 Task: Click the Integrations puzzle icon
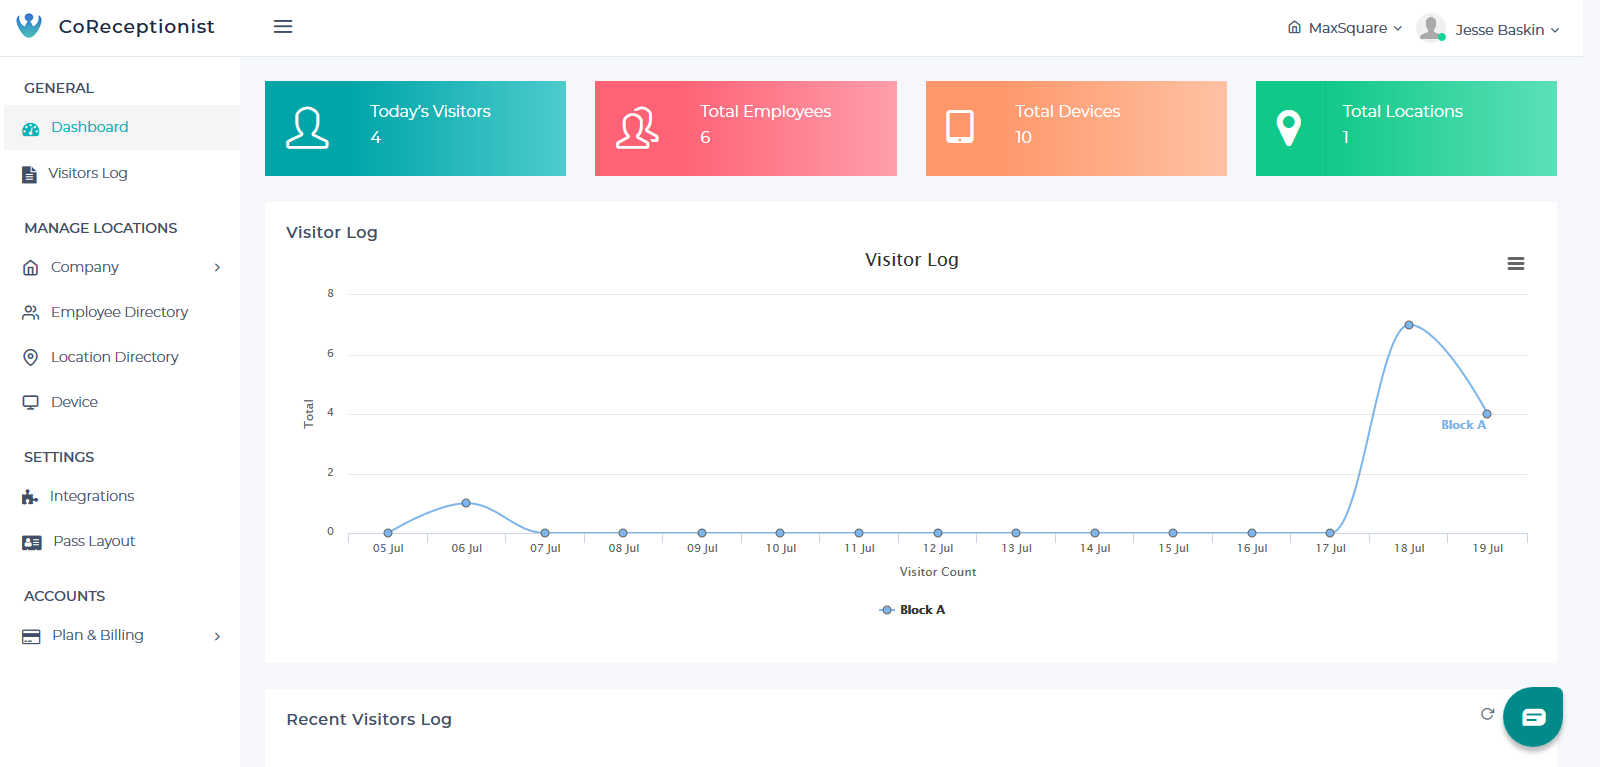pyautogui.click(x=30, y=497)
